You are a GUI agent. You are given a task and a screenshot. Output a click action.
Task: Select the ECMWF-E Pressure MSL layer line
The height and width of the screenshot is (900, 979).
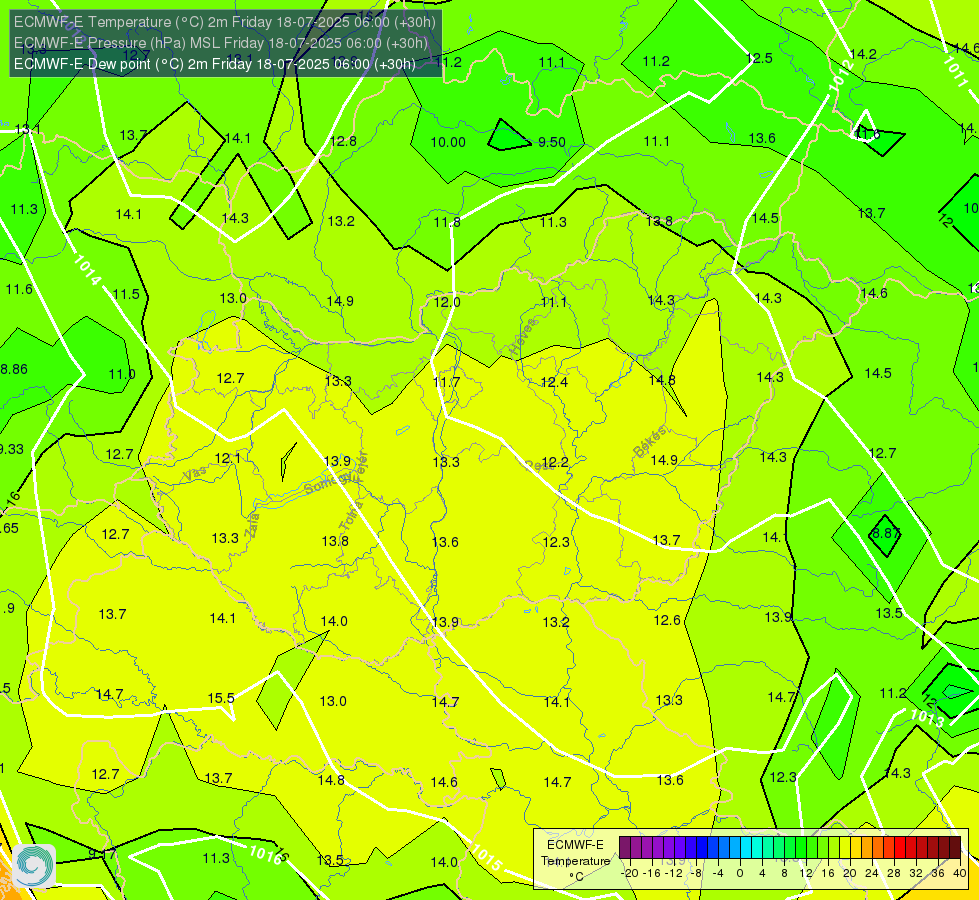click(x=221, y=43)
